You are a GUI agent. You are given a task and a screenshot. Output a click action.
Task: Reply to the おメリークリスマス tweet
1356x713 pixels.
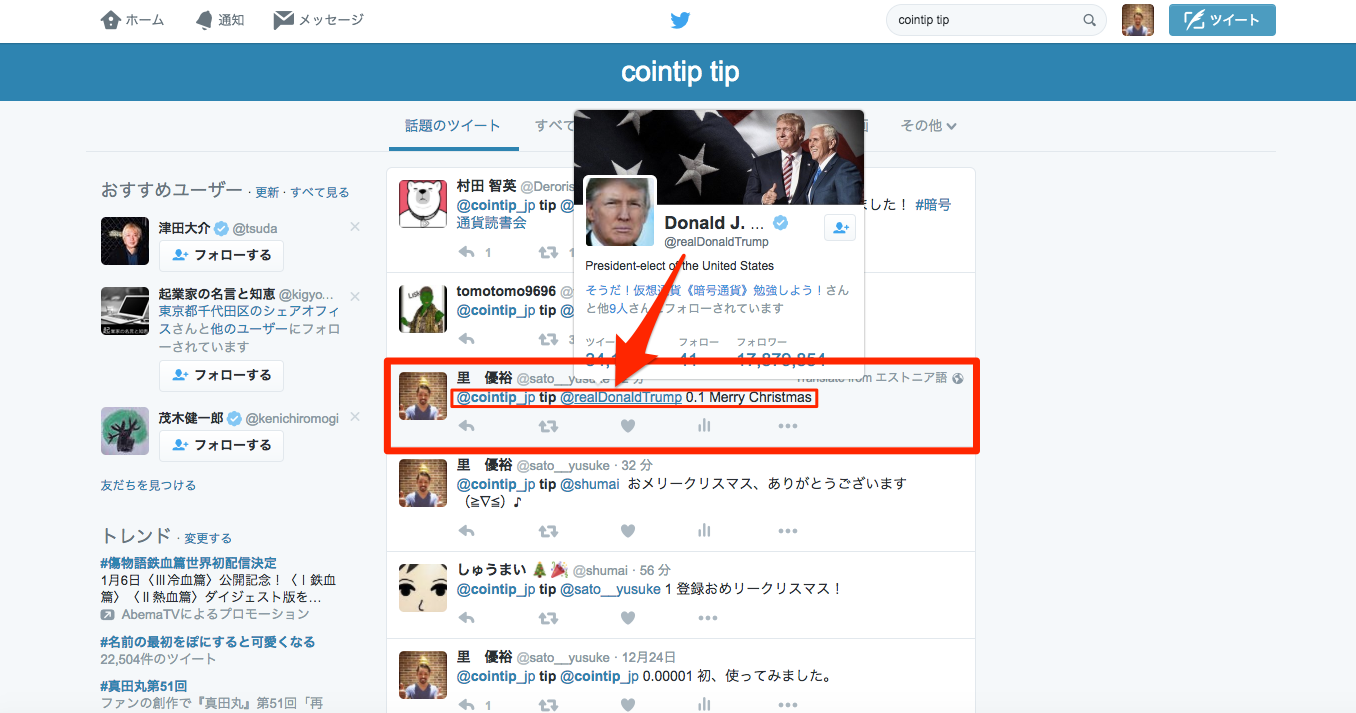pos(466,531)
